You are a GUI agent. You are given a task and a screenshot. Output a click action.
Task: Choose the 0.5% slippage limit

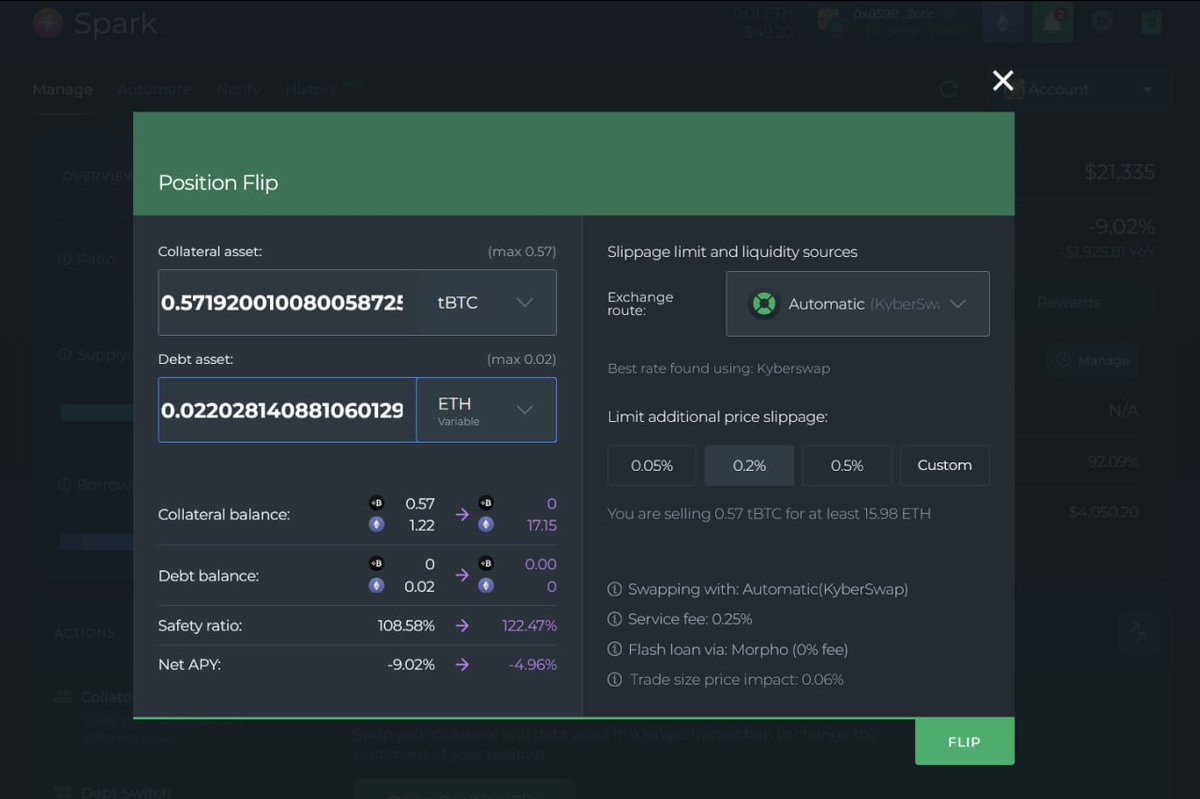click(846, 465)
